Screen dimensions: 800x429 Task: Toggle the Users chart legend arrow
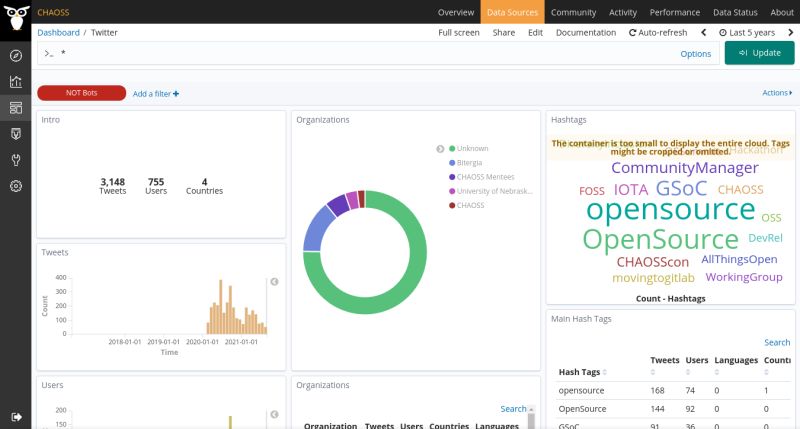[274, 414]
